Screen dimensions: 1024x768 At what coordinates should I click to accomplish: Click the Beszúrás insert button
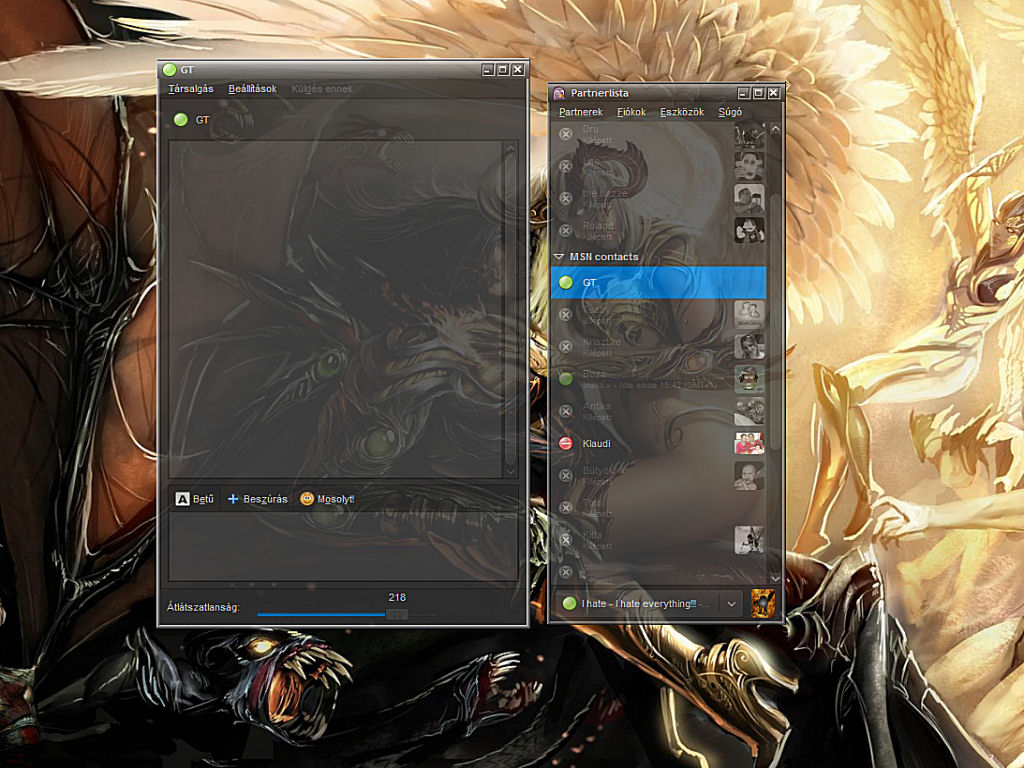[257, 499]
